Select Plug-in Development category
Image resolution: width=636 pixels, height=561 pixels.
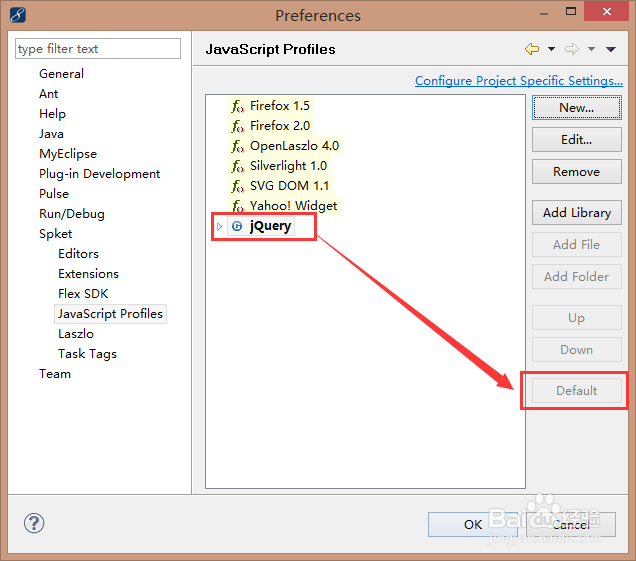pos(99,174)
